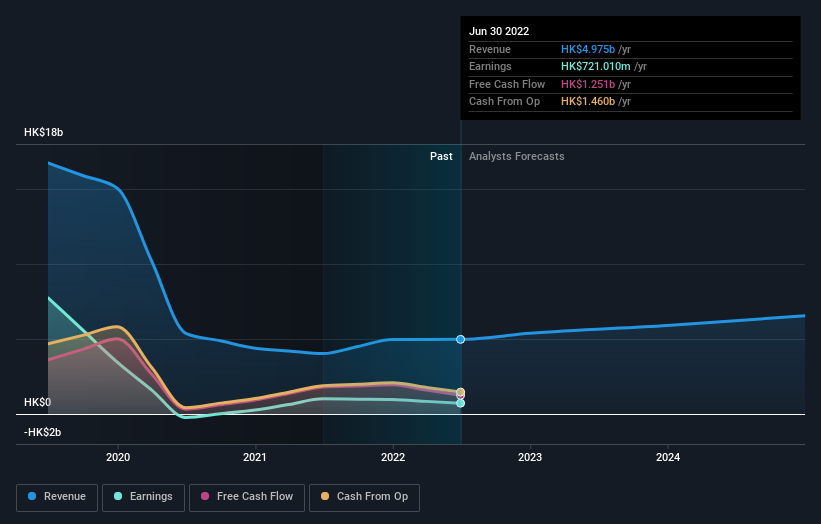Click the HK$1.251b free cash flow value
821x524 pixels.
pyautogui.click(x=588, y=84)
